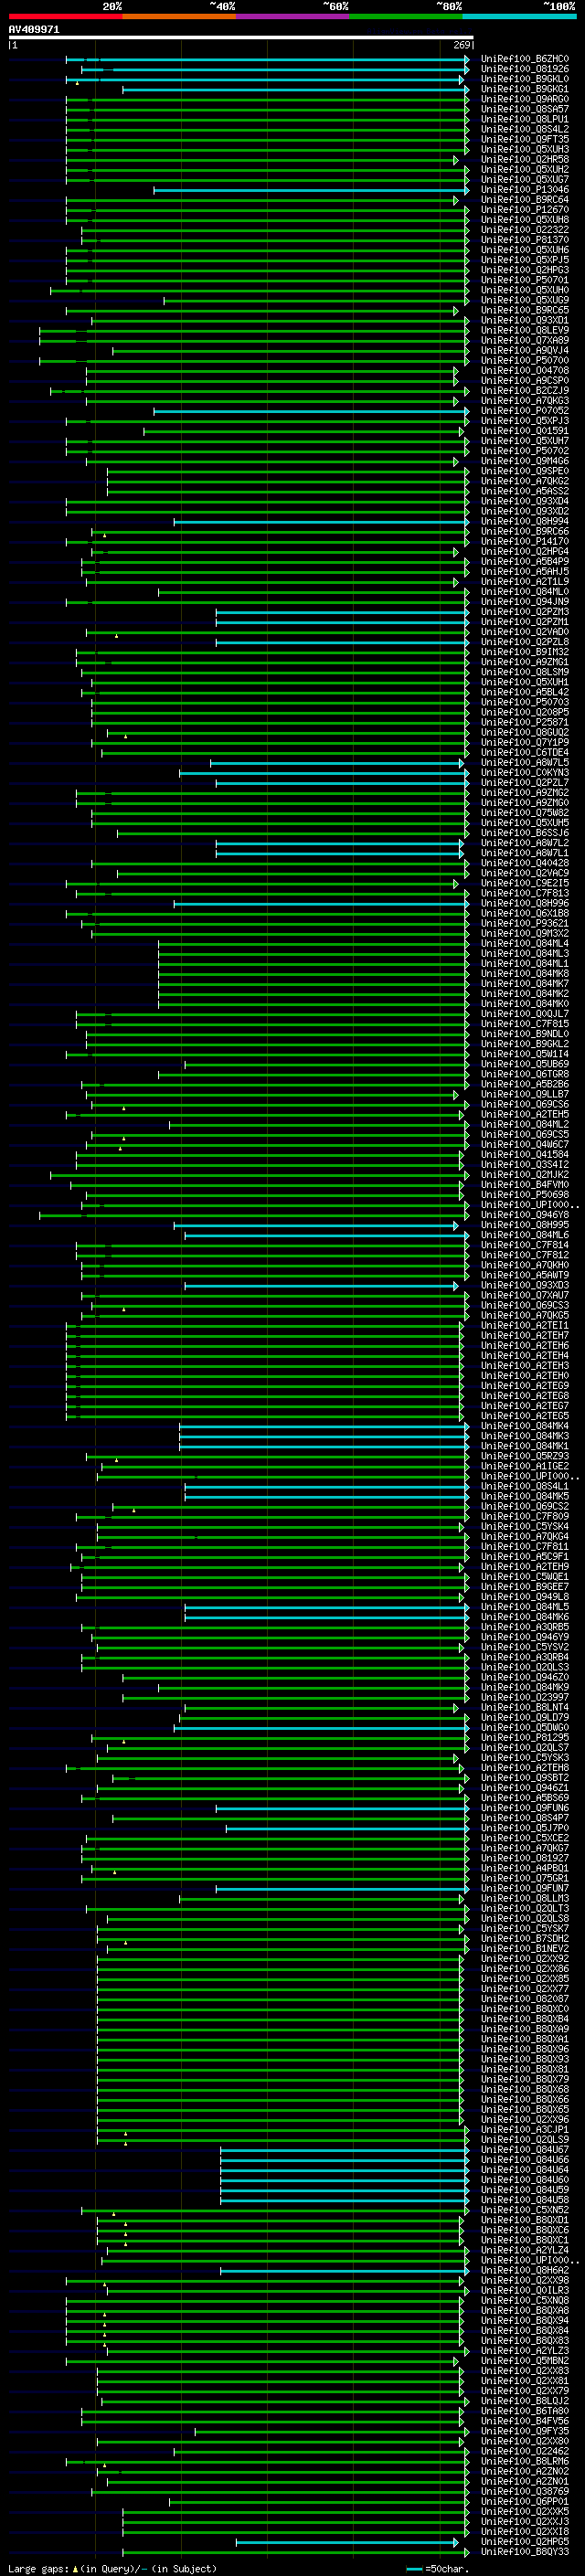
Task: Open hit UniRef100_A2TEI1
Action: coord(525,1326)
